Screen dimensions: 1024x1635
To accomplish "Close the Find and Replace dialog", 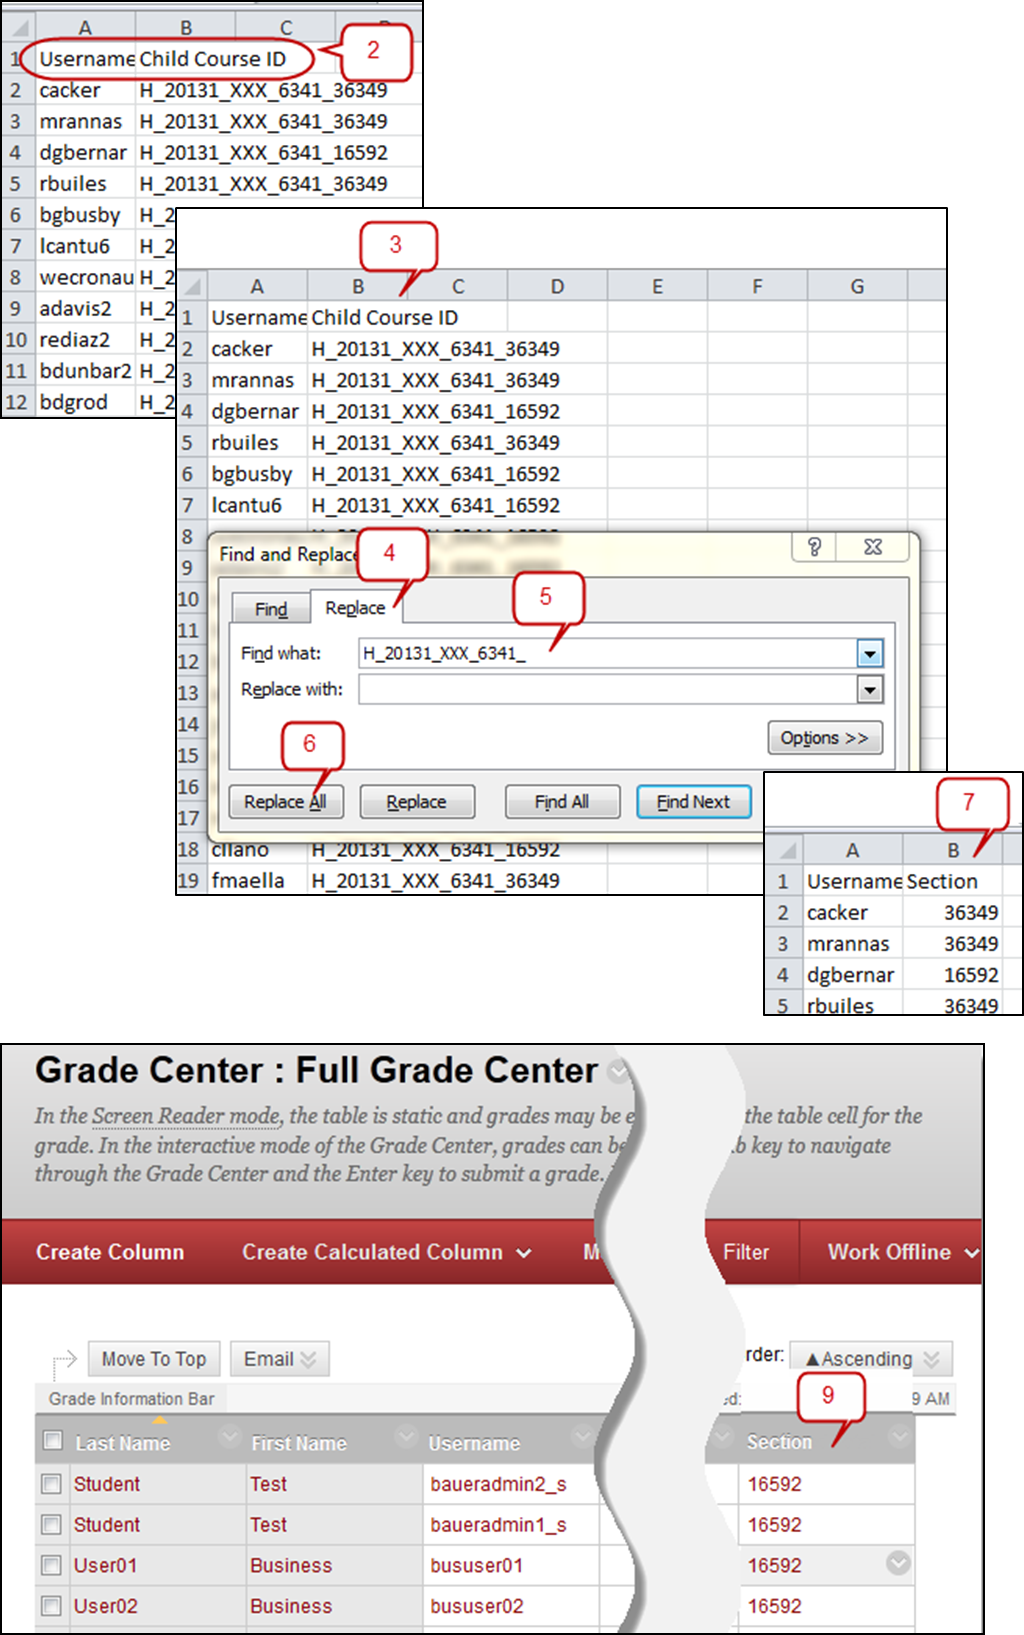I will click(873, 547).
